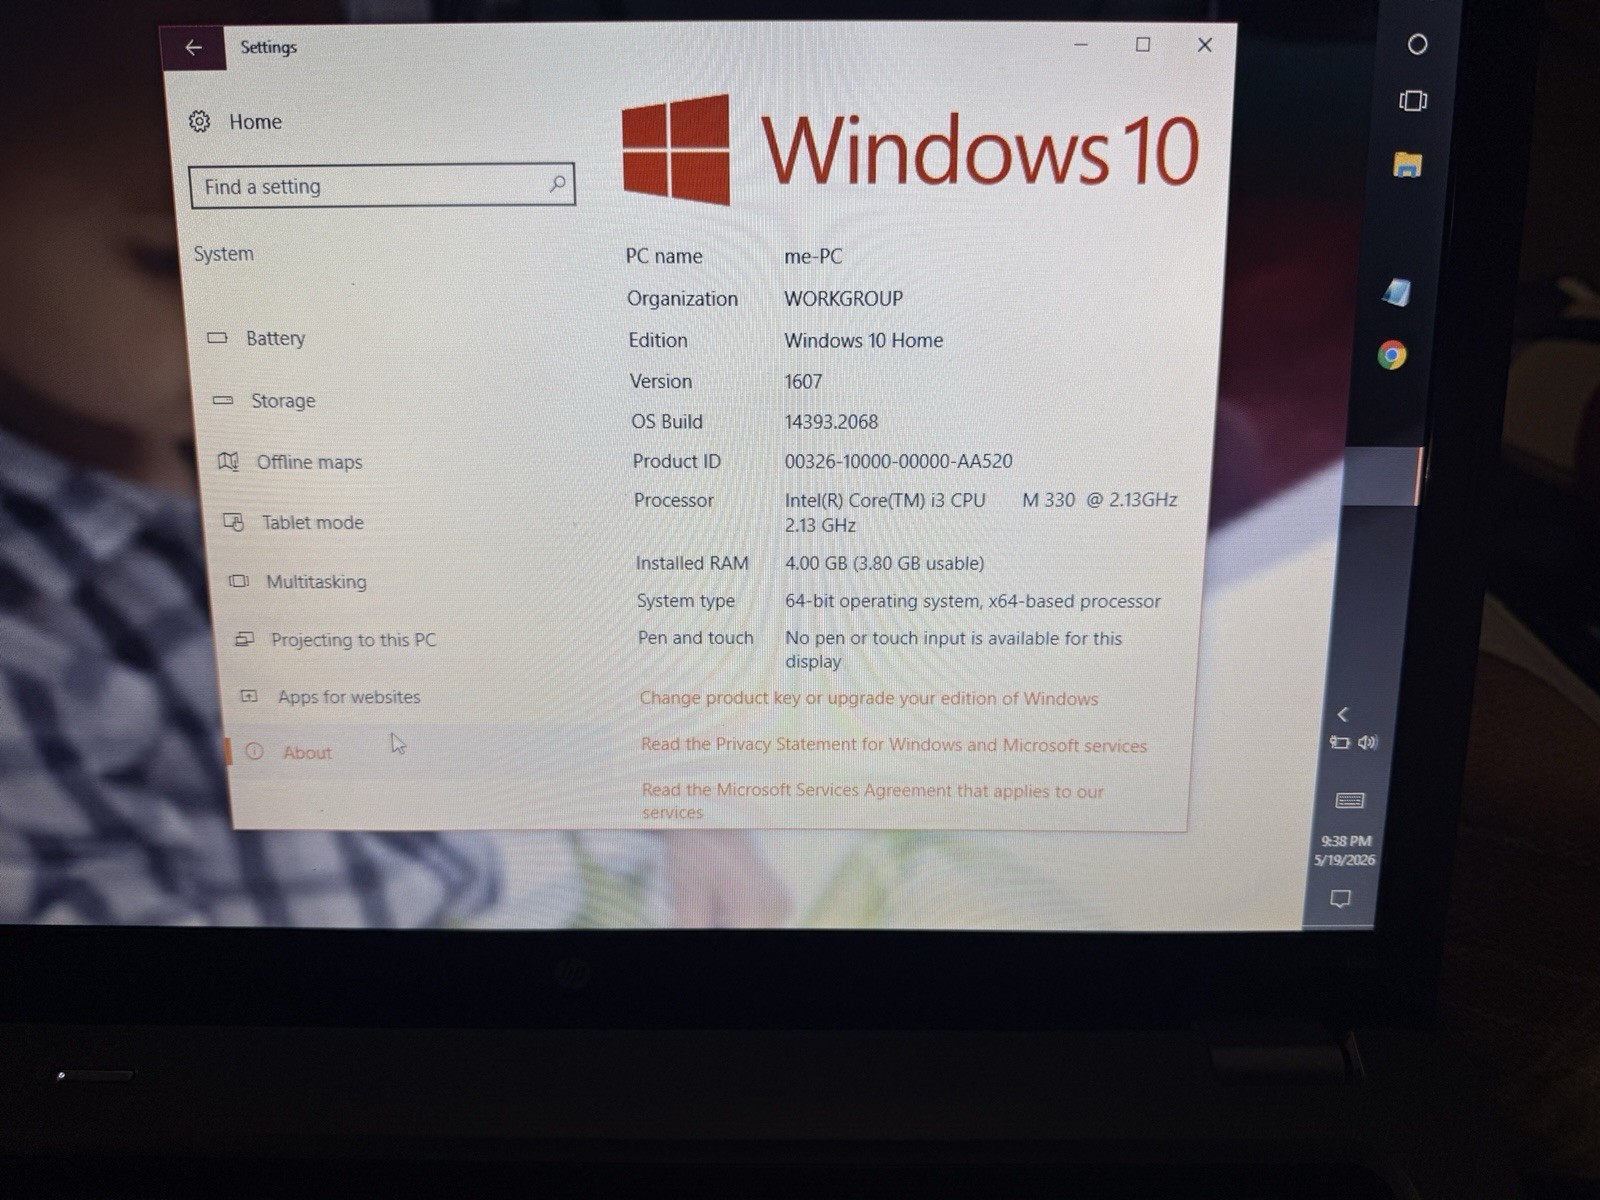This screenshot has height=1200, width=1600.
Task: Open Projecting to this PC settings
Action: [335, 639]
